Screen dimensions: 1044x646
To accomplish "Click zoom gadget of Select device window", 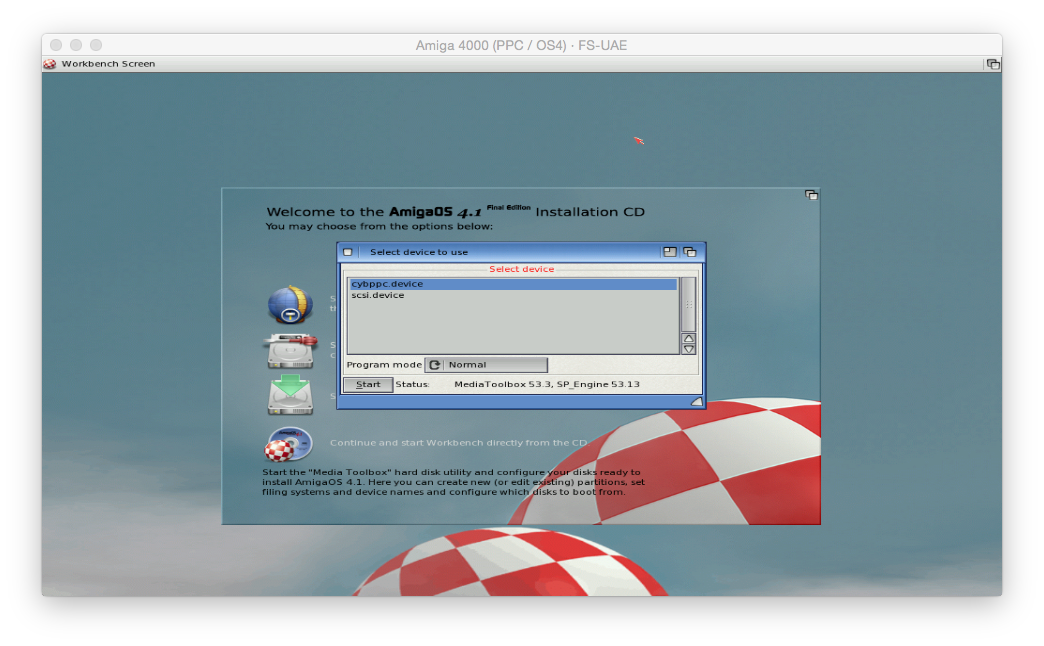I will (670, 252).
